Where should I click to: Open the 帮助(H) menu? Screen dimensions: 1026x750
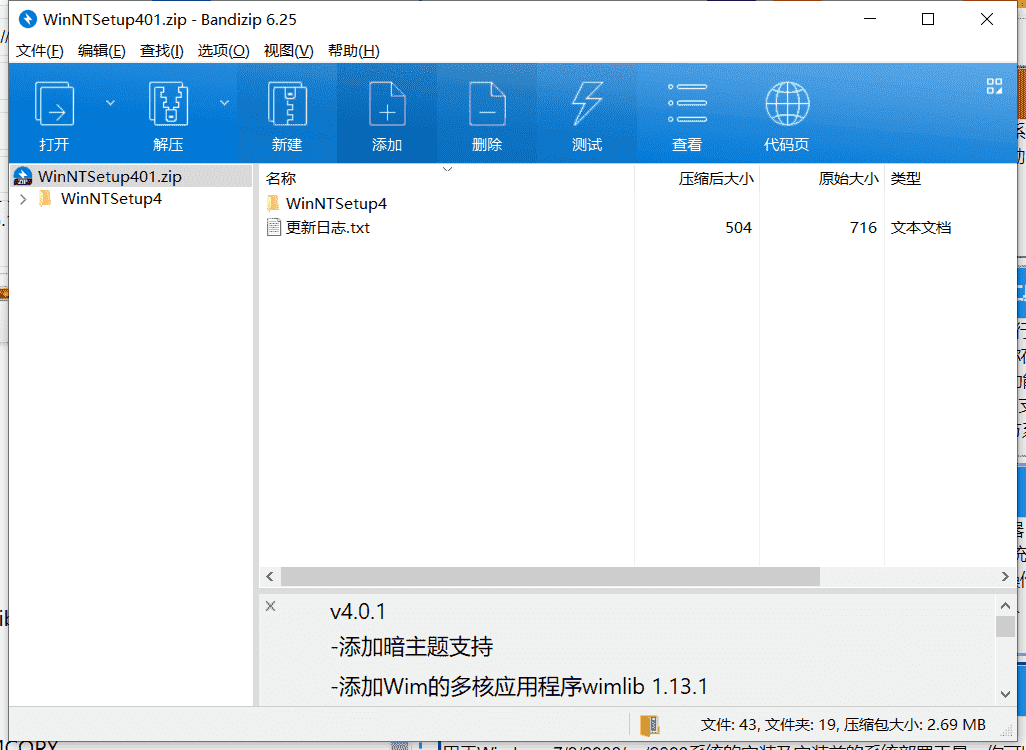[x=353, y=51]
